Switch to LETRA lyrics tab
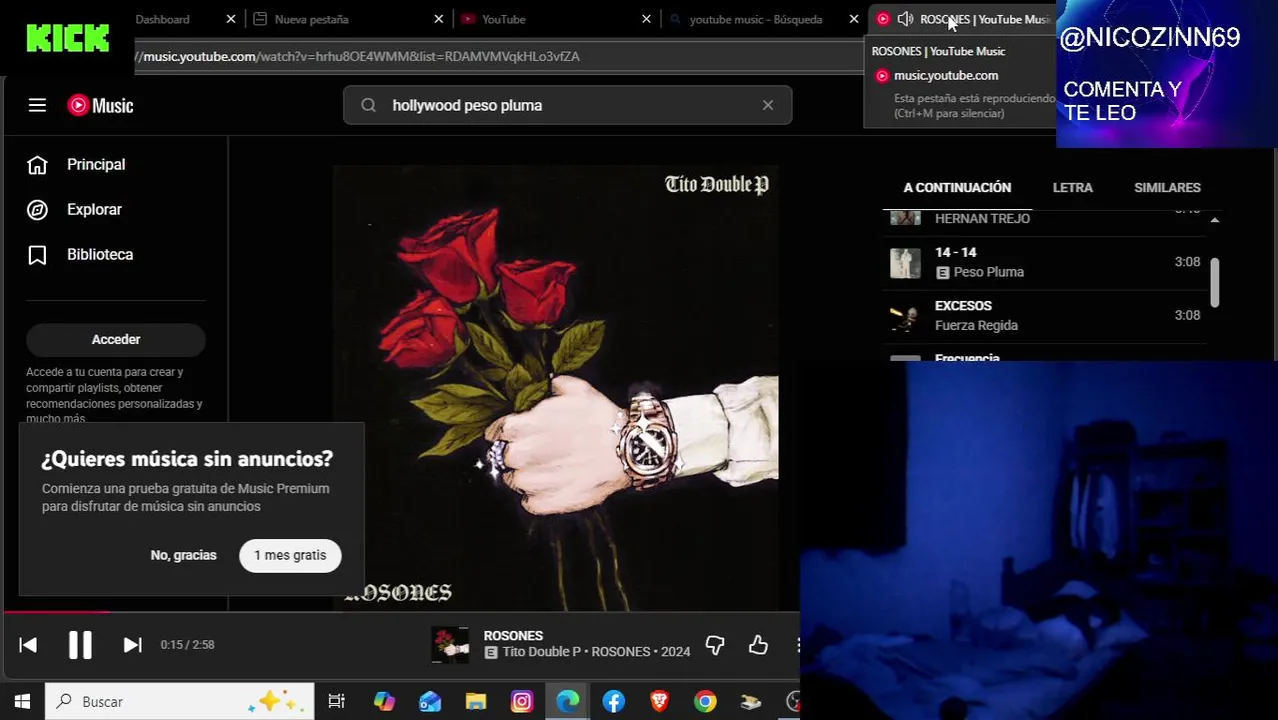1278x720 pixels. pos(1072,187)
